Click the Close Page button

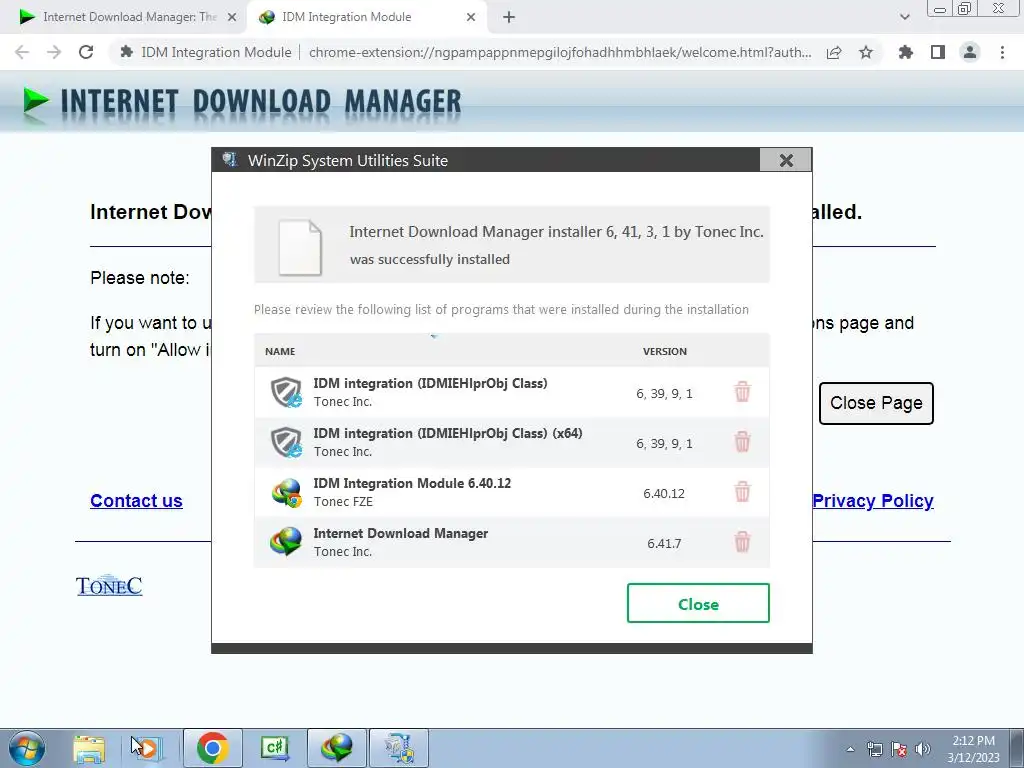876,403
